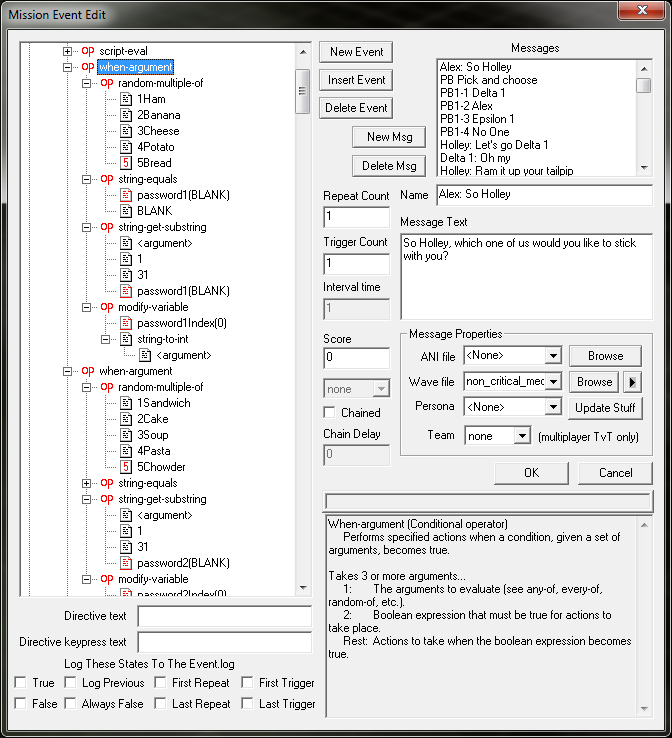Click the red OP icon beside modify-variable under first when-argument
672x738 pixels.
tap(107, 307)
